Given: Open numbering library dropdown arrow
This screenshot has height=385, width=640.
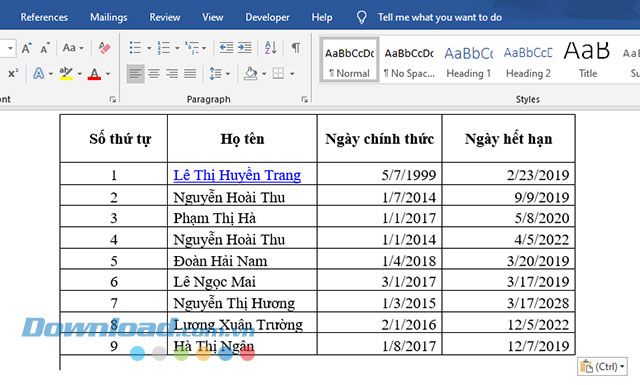Looking at the screenshot, I should [177, 48].
